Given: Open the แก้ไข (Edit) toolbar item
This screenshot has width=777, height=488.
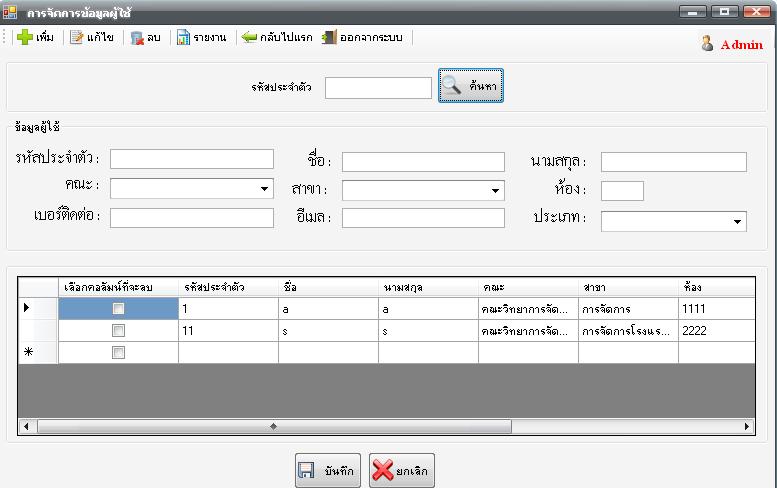Looking at the screenshot, I should pos(92,37).
